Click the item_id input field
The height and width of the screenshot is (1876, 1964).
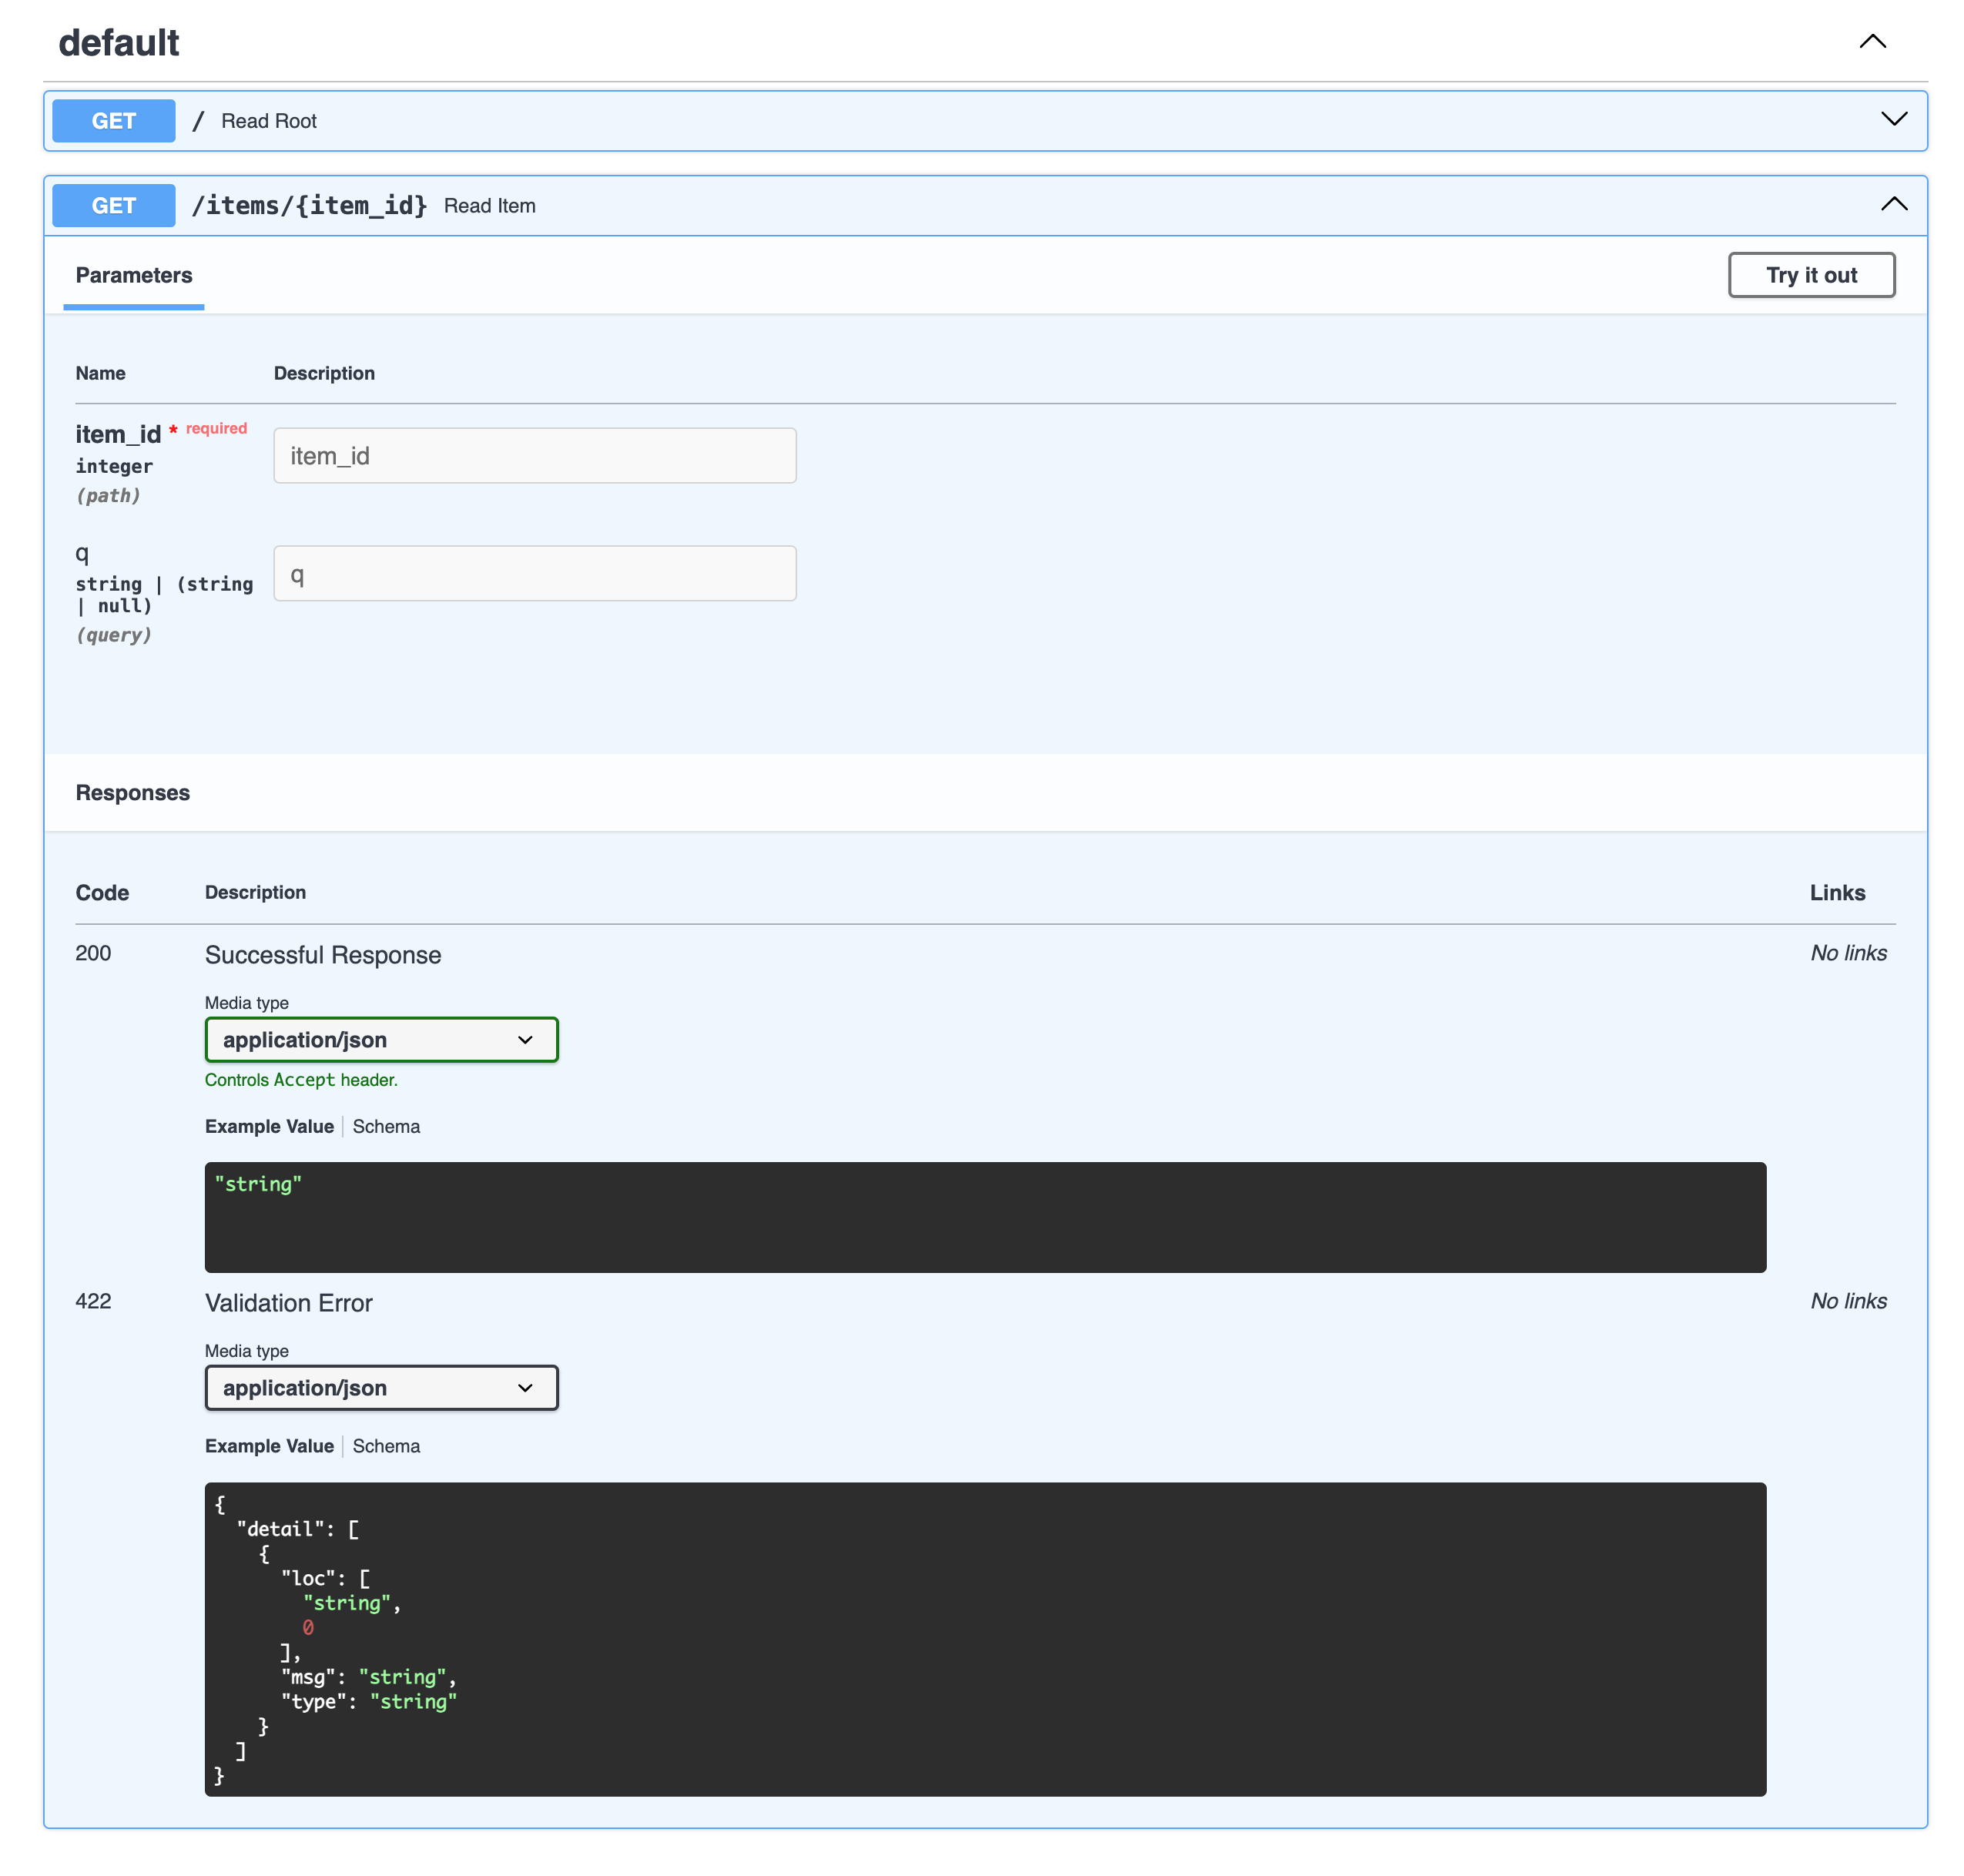click(x=534, y=456)
